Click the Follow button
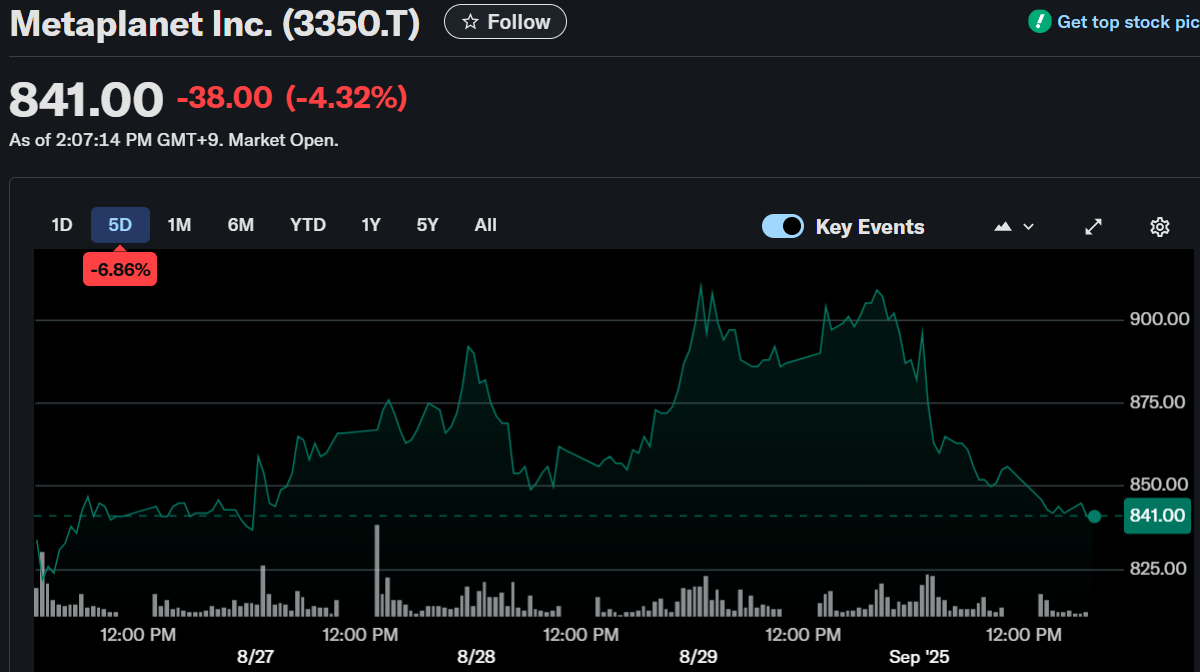 click(505, 22)
